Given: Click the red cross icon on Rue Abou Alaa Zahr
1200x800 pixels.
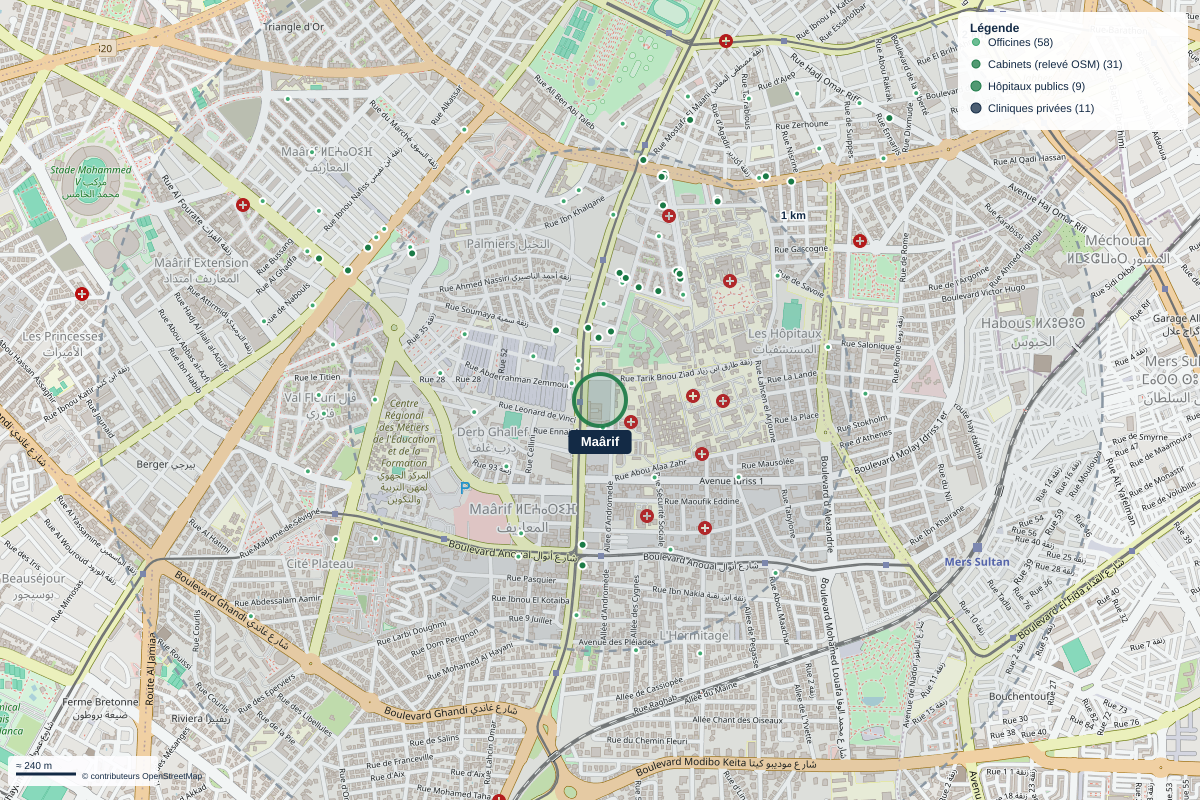Looking at the screenshot, I should [x=702, y=454].
